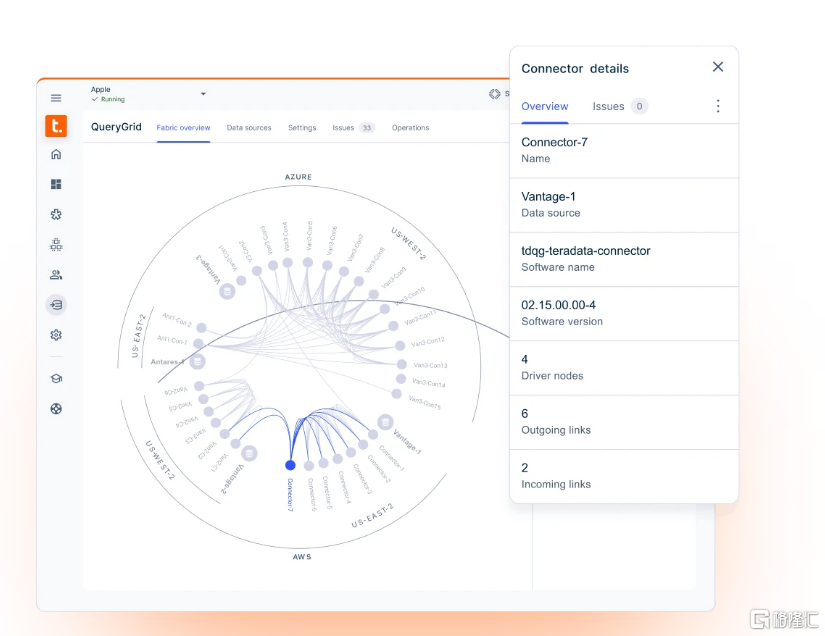Image resolution: width=825 pixels, height=636 pixels.
Task: Open the three-dot more options menu
Action: [x=718, y=106]
